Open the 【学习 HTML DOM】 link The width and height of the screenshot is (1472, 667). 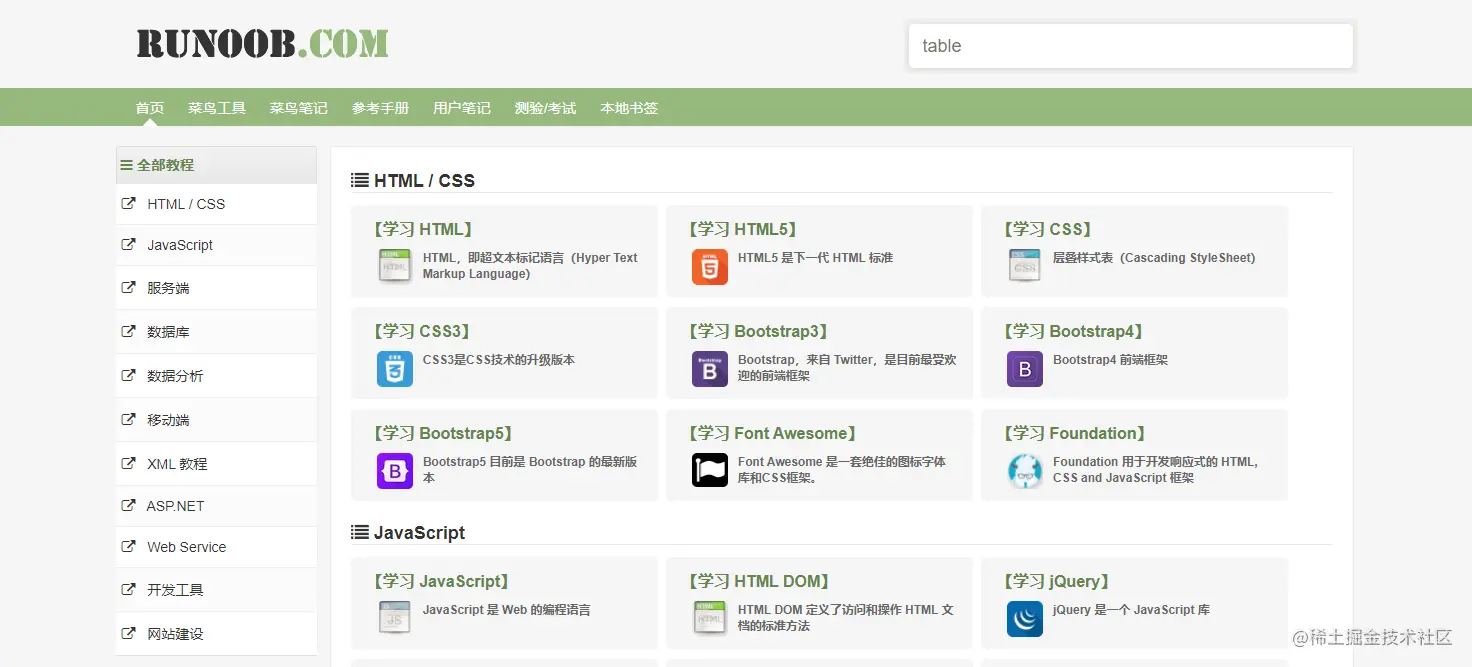tap(757, 581)
